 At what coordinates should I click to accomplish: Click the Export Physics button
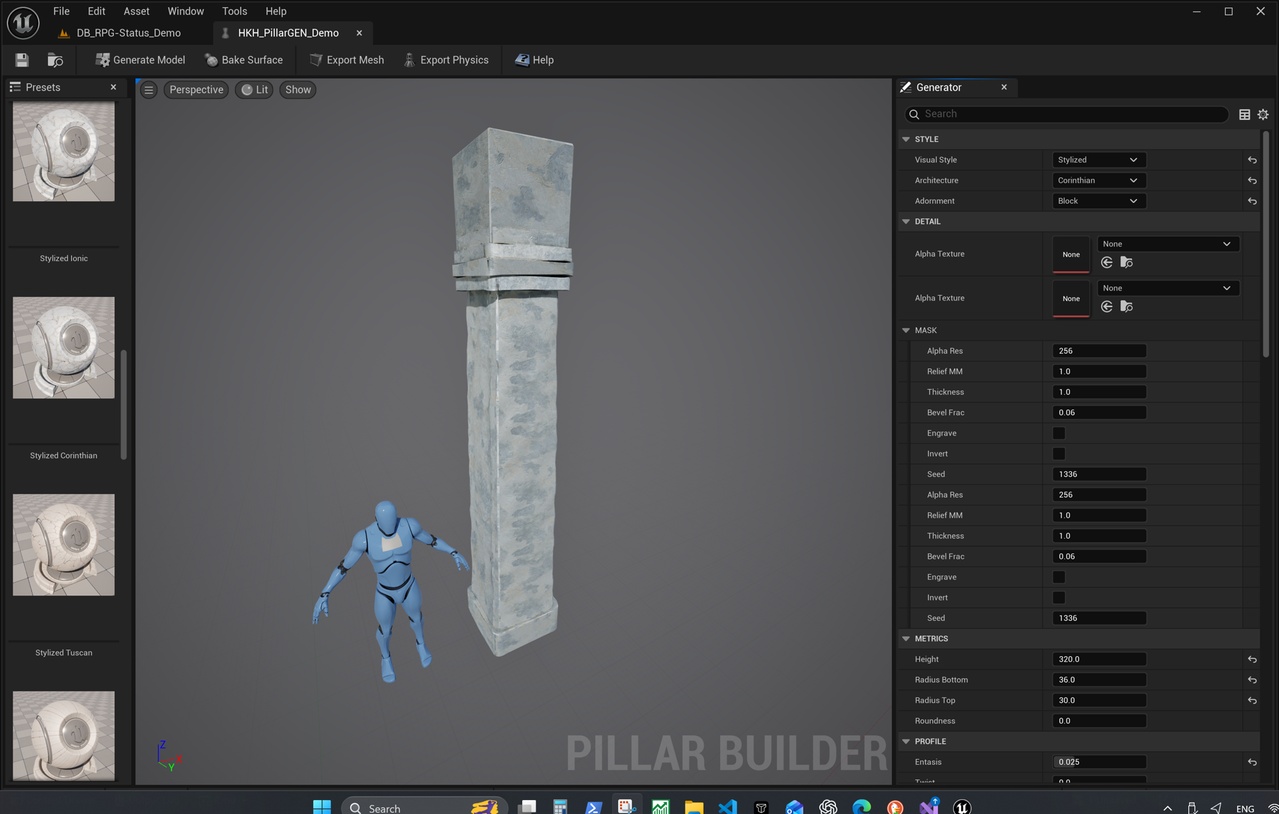(445, 60)
